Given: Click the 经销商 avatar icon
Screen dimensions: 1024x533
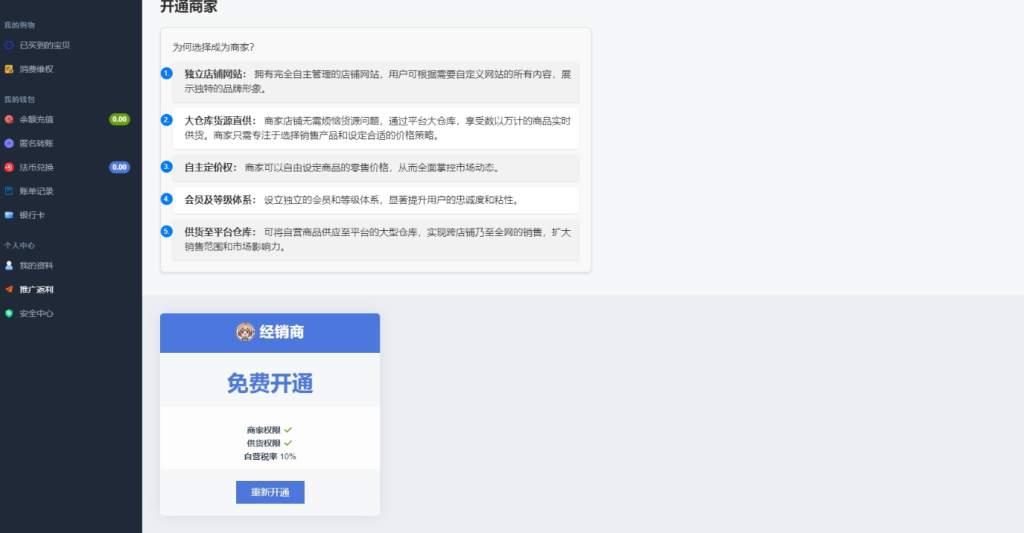Looking at the screenshot, I should (x=245, y=332).
